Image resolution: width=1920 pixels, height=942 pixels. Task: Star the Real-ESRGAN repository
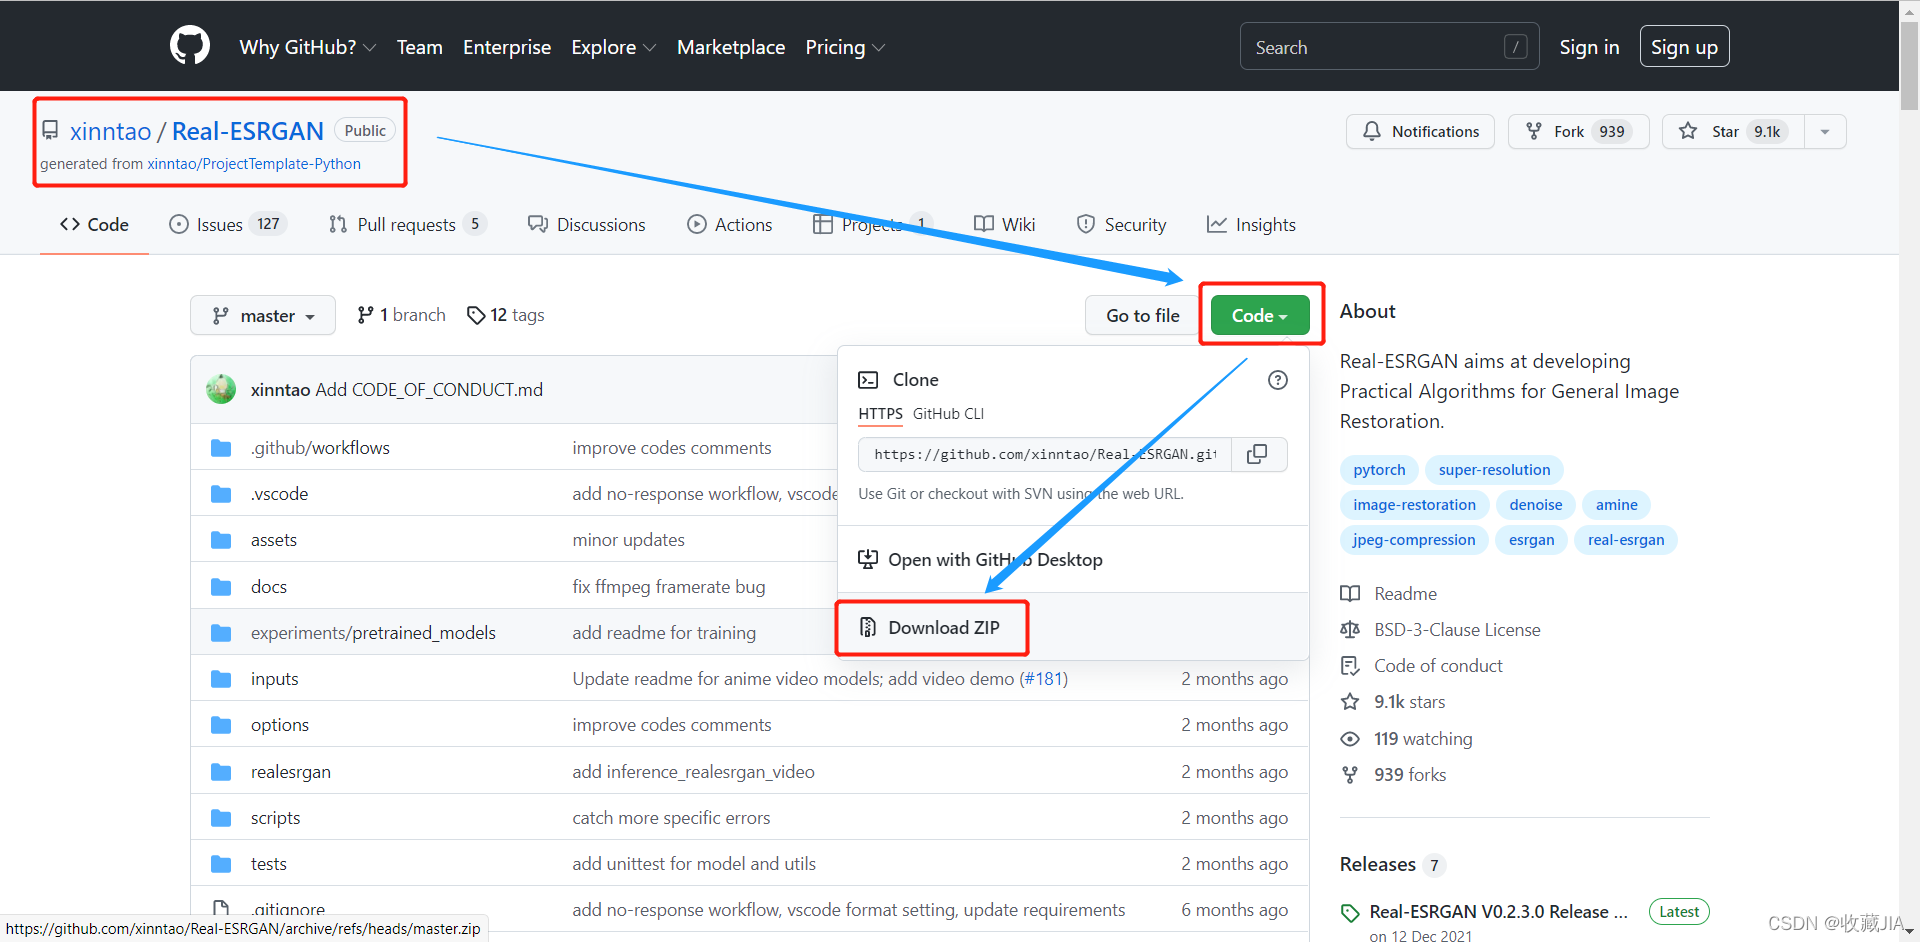click(1733, 131)
